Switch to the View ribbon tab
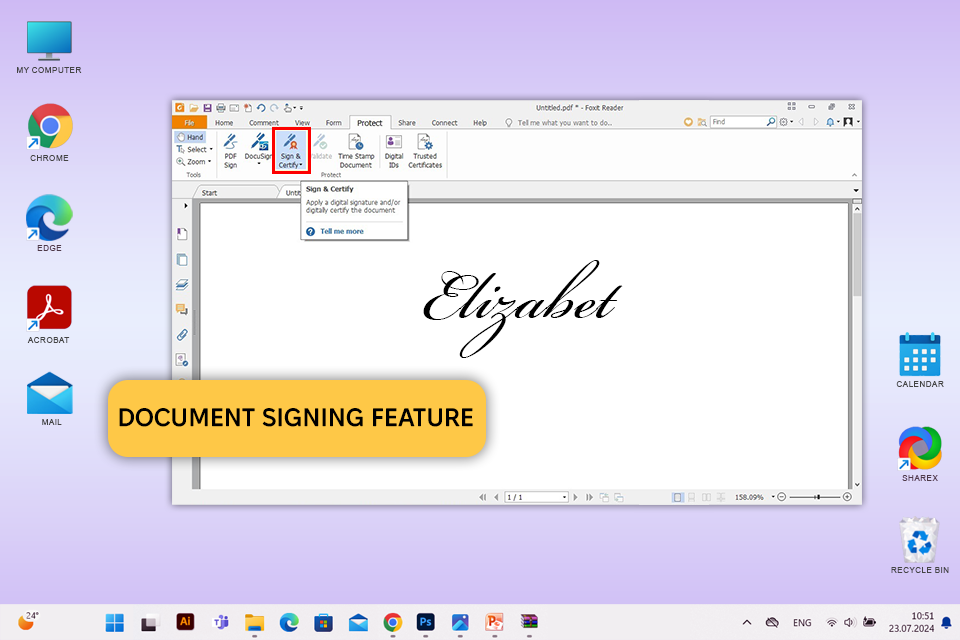The height and width of the screenshot is (640, 960). [302, 122]
